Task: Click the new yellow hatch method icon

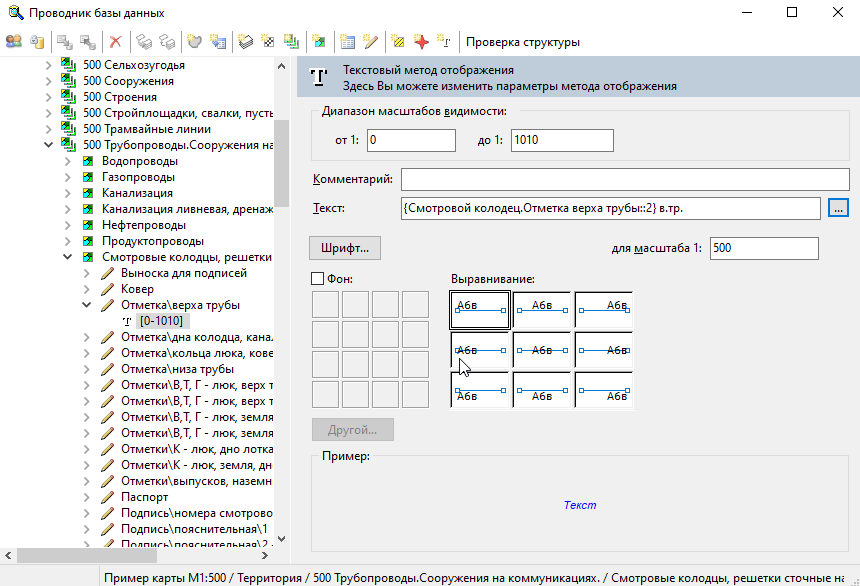Action: click(x=398, y=42)
